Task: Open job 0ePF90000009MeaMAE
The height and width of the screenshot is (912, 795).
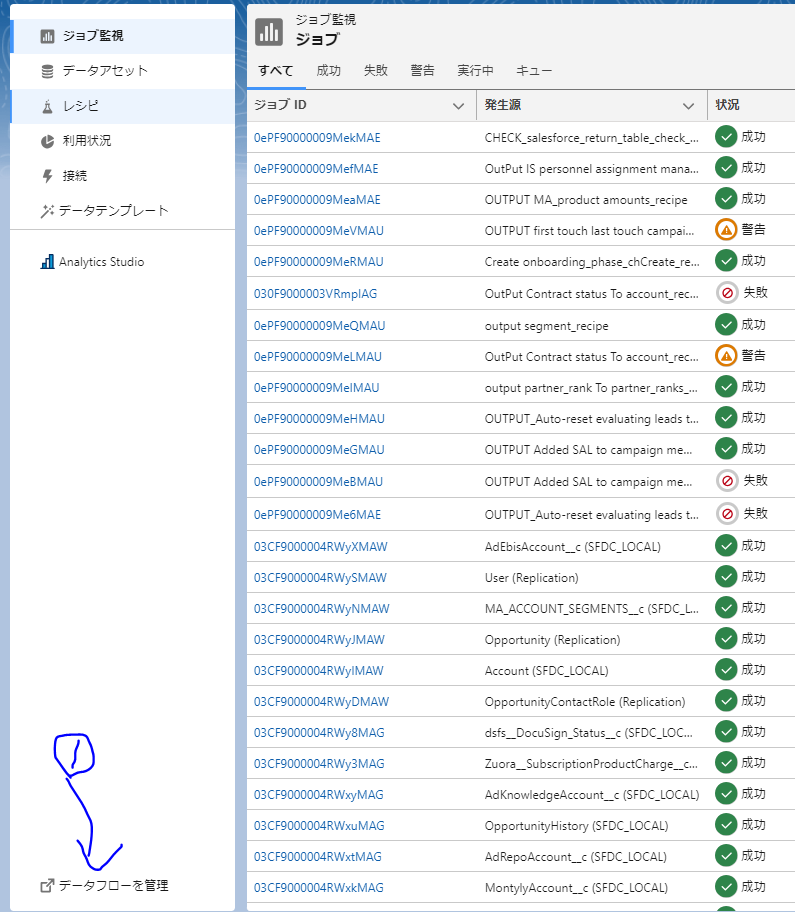Action: [317, 200]
